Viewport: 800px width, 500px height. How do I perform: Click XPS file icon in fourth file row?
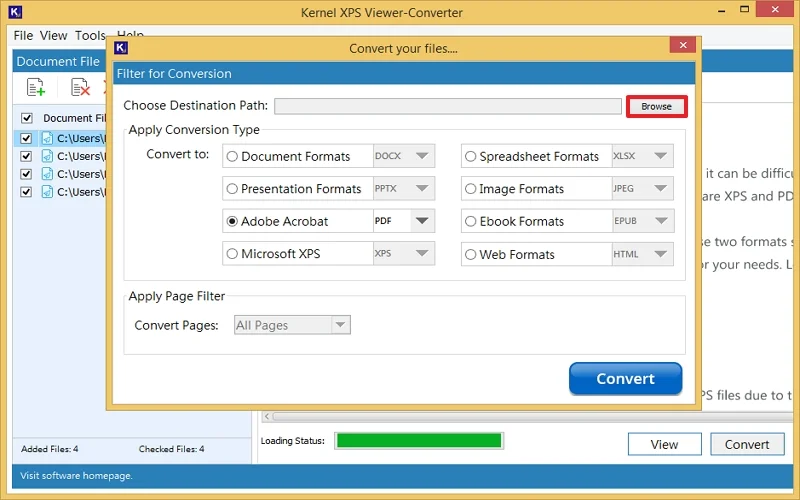coord(47,192)
